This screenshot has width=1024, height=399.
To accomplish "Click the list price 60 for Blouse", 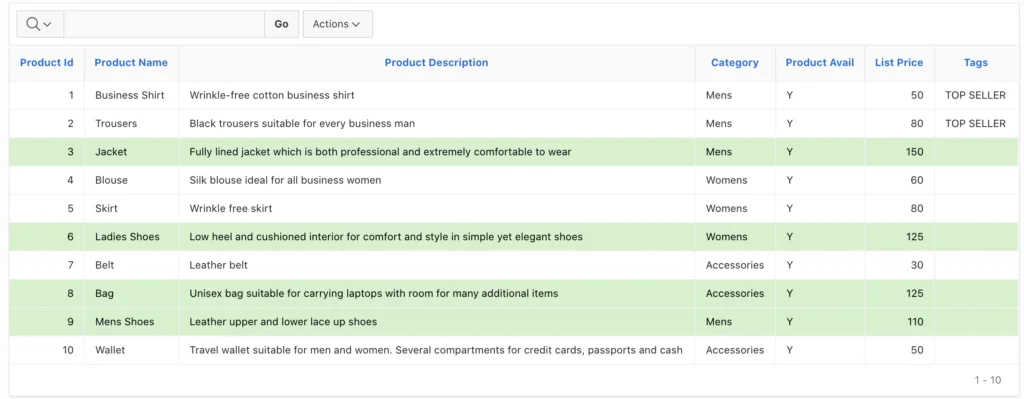I will click(x=917, y=180).
